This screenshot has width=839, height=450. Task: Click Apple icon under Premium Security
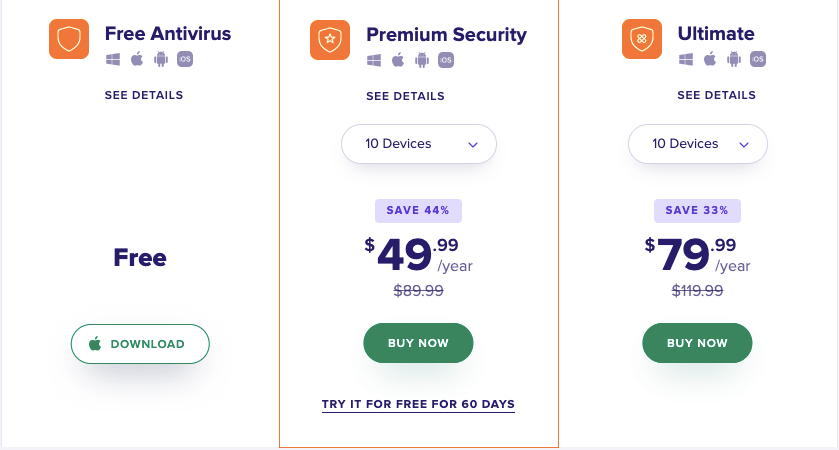pyautogui.click(x=398, y=60)
